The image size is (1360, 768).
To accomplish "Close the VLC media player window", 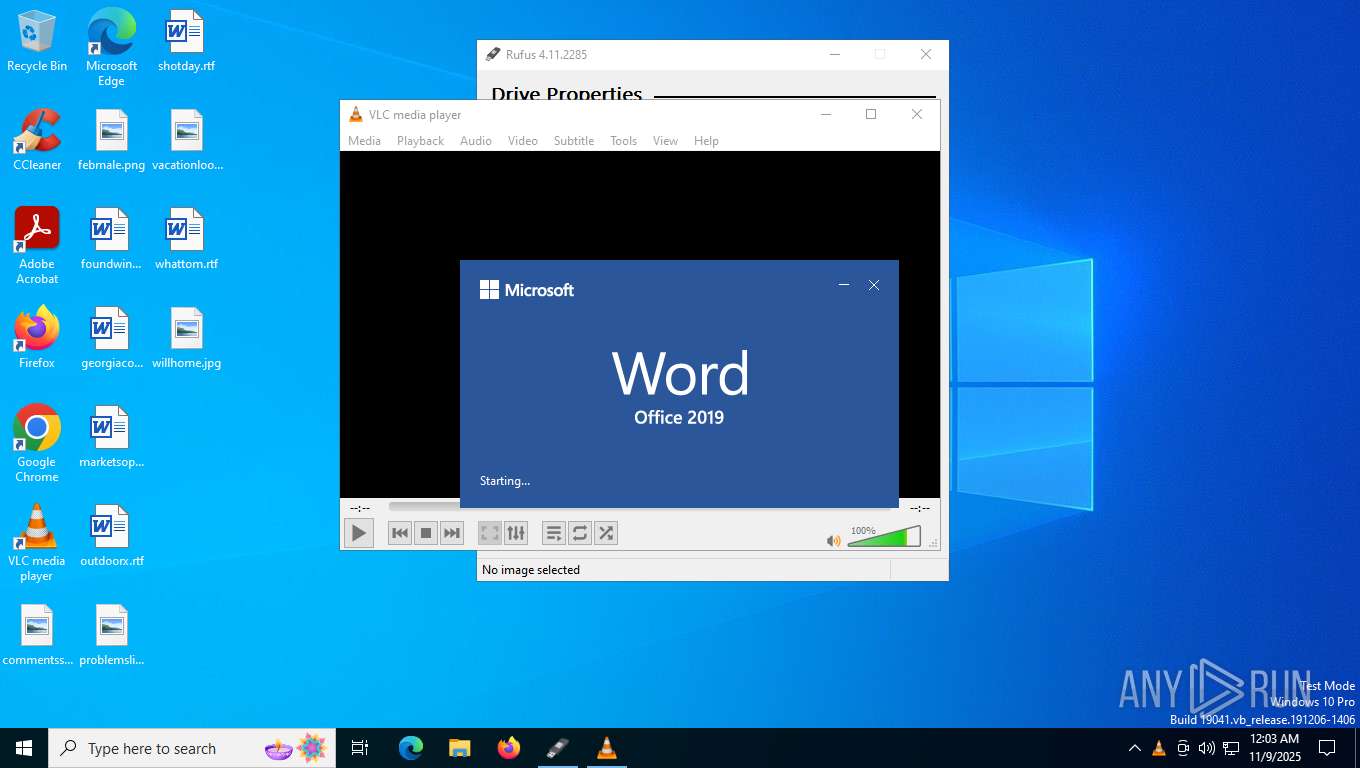I will pyautogui.click(x=917, y=114).
